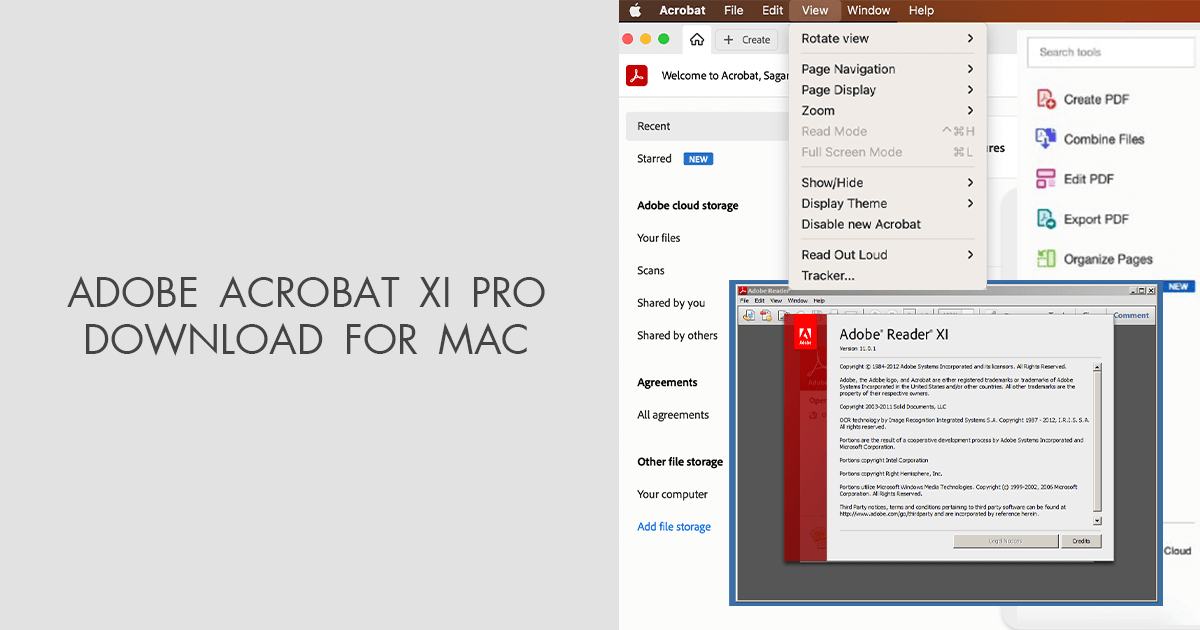Click the Adobe Acrobat logo beside the Welcome message

click(637, 75)
